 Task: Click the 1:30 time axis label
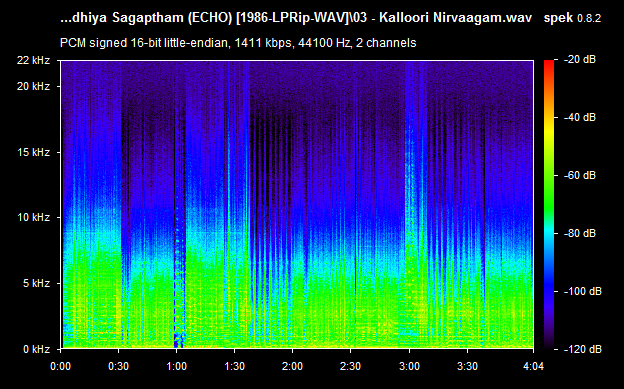234,366
